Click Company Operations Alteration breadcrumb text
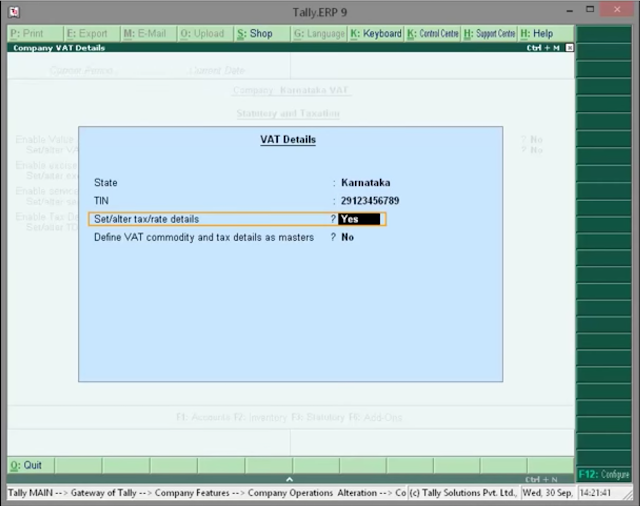Viewport: 640px width, 506px height. pos(312,493)
